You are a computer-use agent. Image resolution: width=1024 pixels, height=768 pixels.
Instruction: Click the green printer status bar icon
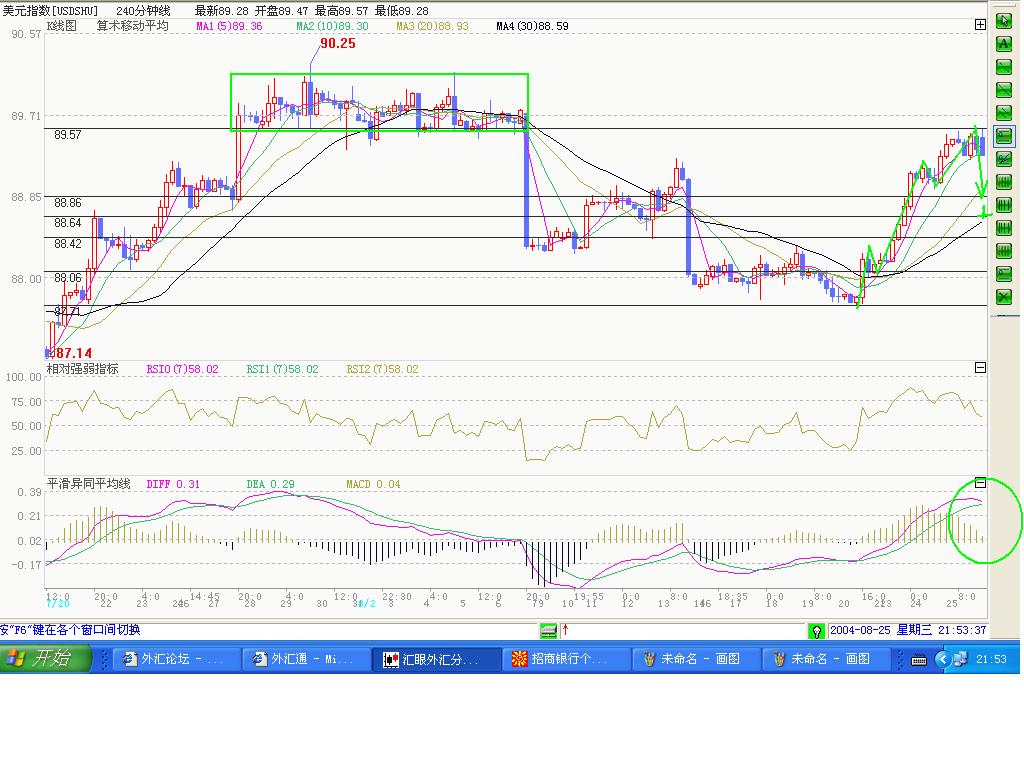coord(548,631)
